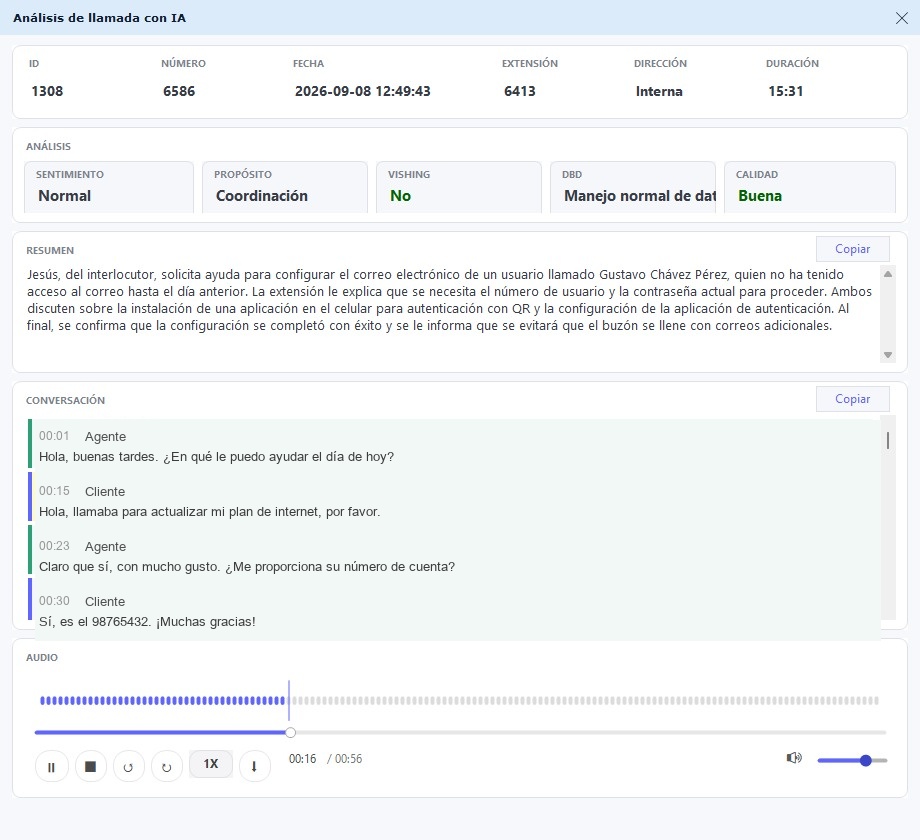Screen dimensions: 920x840
Task: Click the Número value 6586
Action: tap(179, 91)
